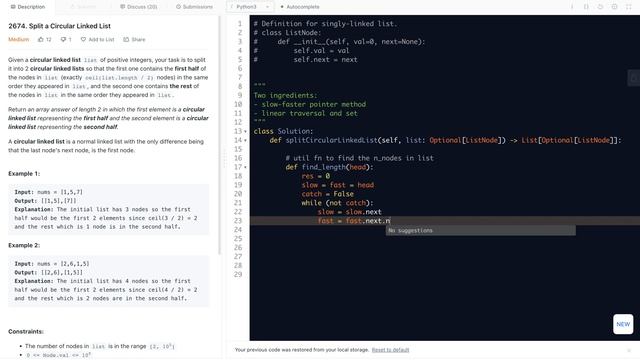Click line number 29 in gutter
This screenshot has width=640, height=360.
point(238,275)
